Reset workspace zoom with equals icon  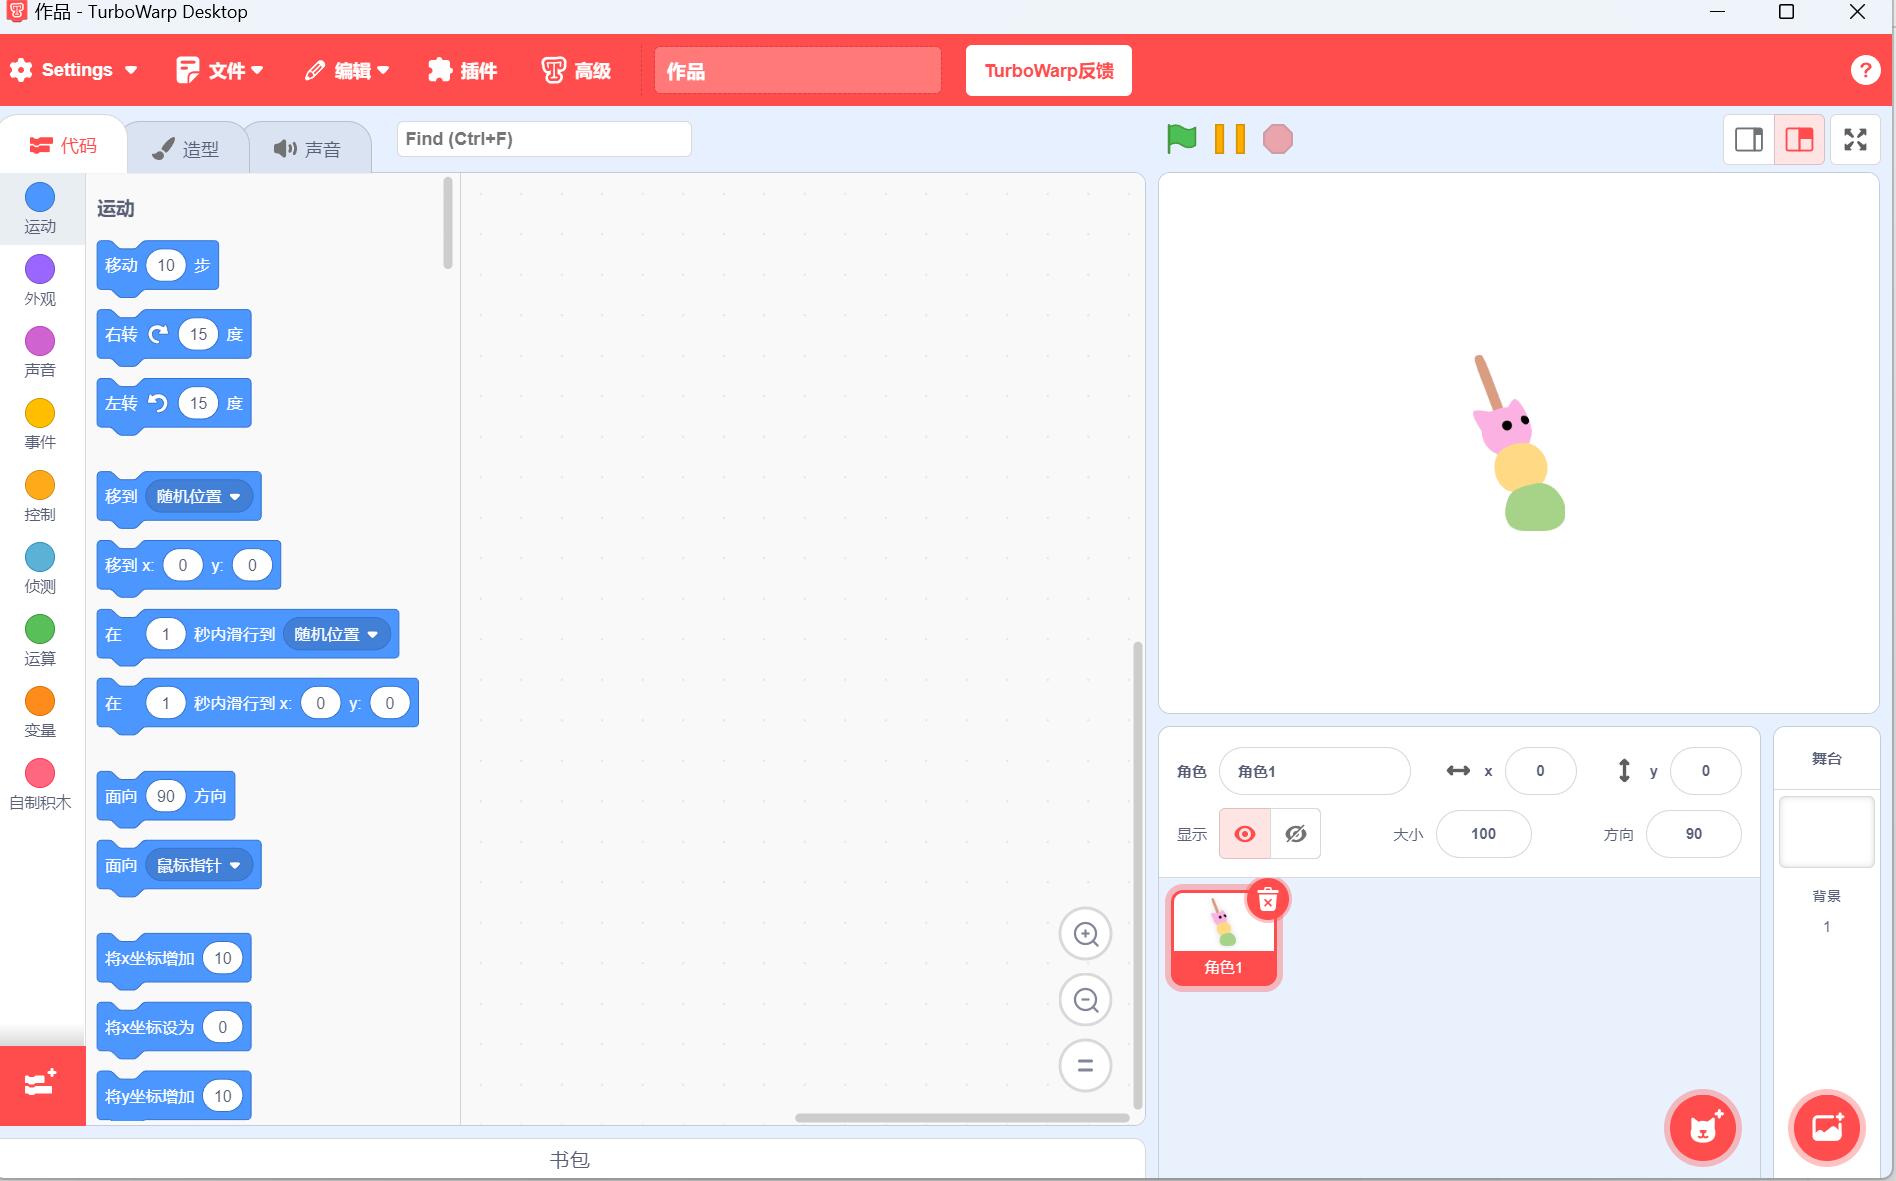(1085, 1065)
